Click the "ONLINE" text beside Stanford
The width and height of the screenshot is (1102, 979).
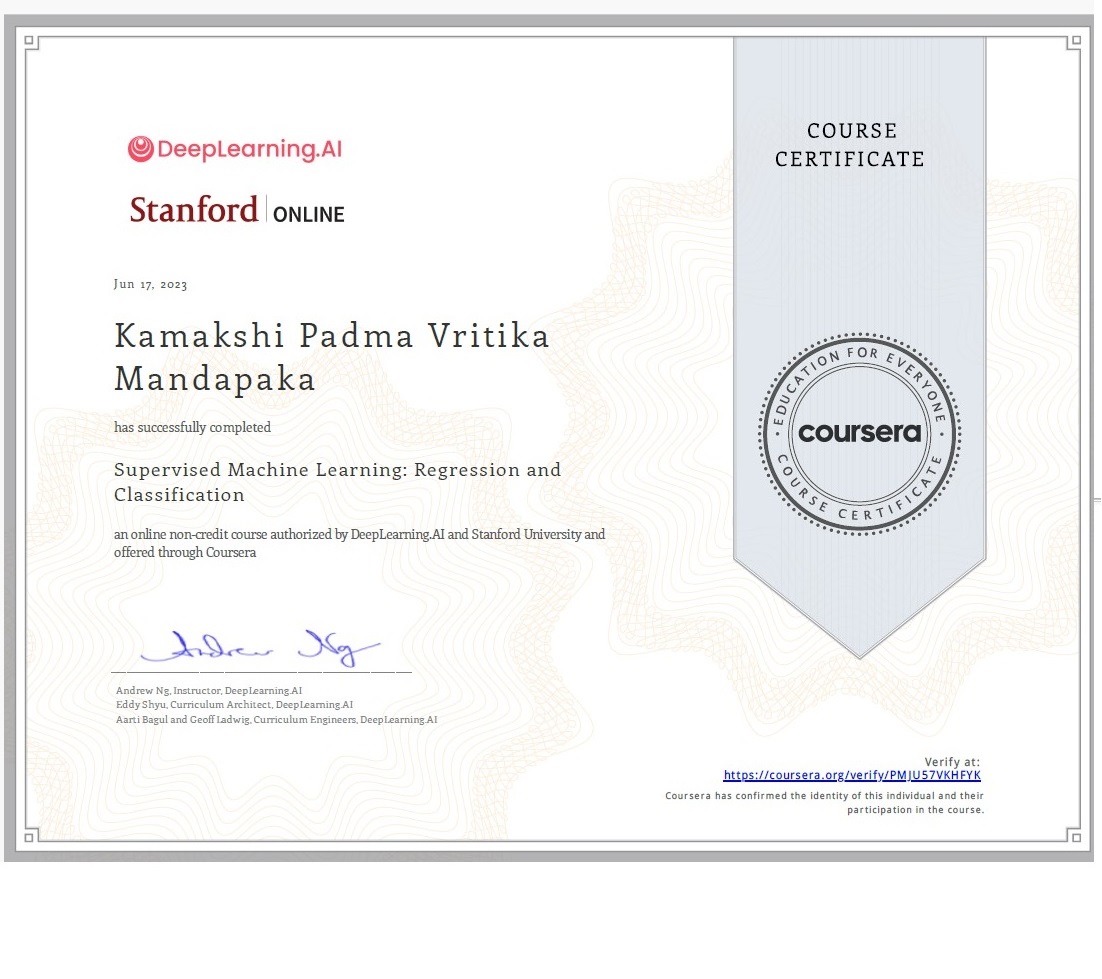(x=308, y=214)
